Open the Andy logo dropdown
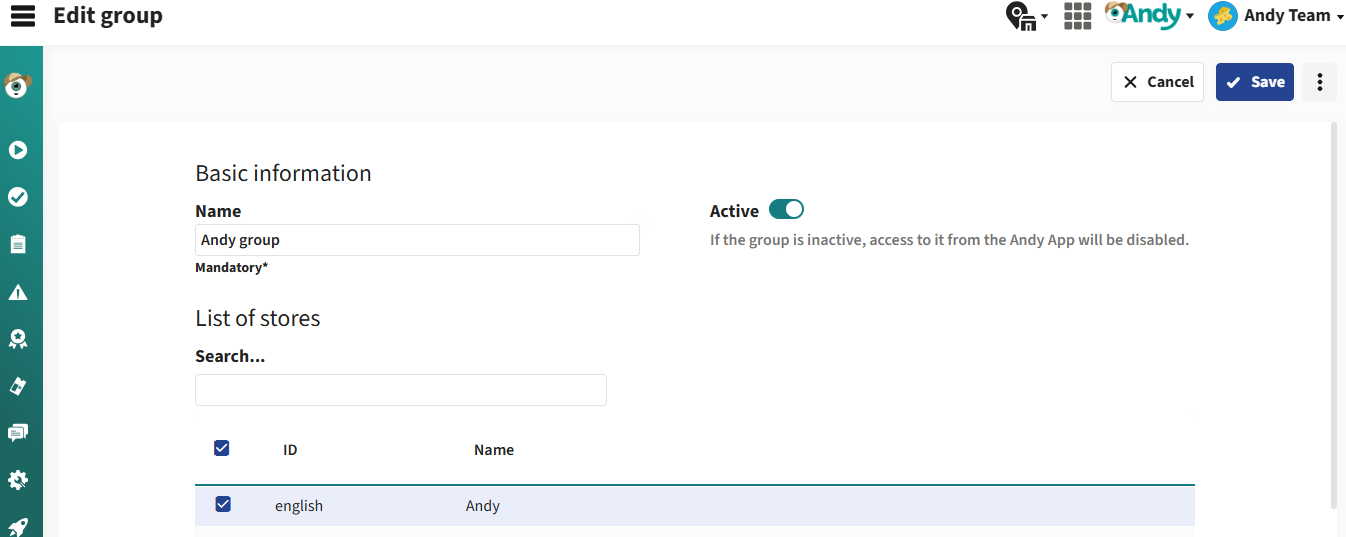The image size is (1346, 537). (x=1150, y=15)
